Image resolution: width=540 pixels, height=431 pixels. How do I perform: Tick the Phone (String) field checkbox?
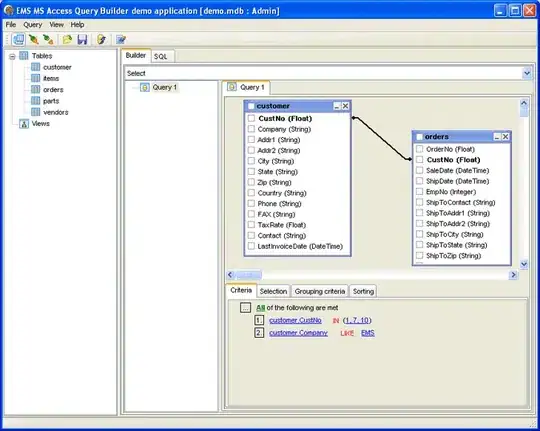(x=251, y=203)
